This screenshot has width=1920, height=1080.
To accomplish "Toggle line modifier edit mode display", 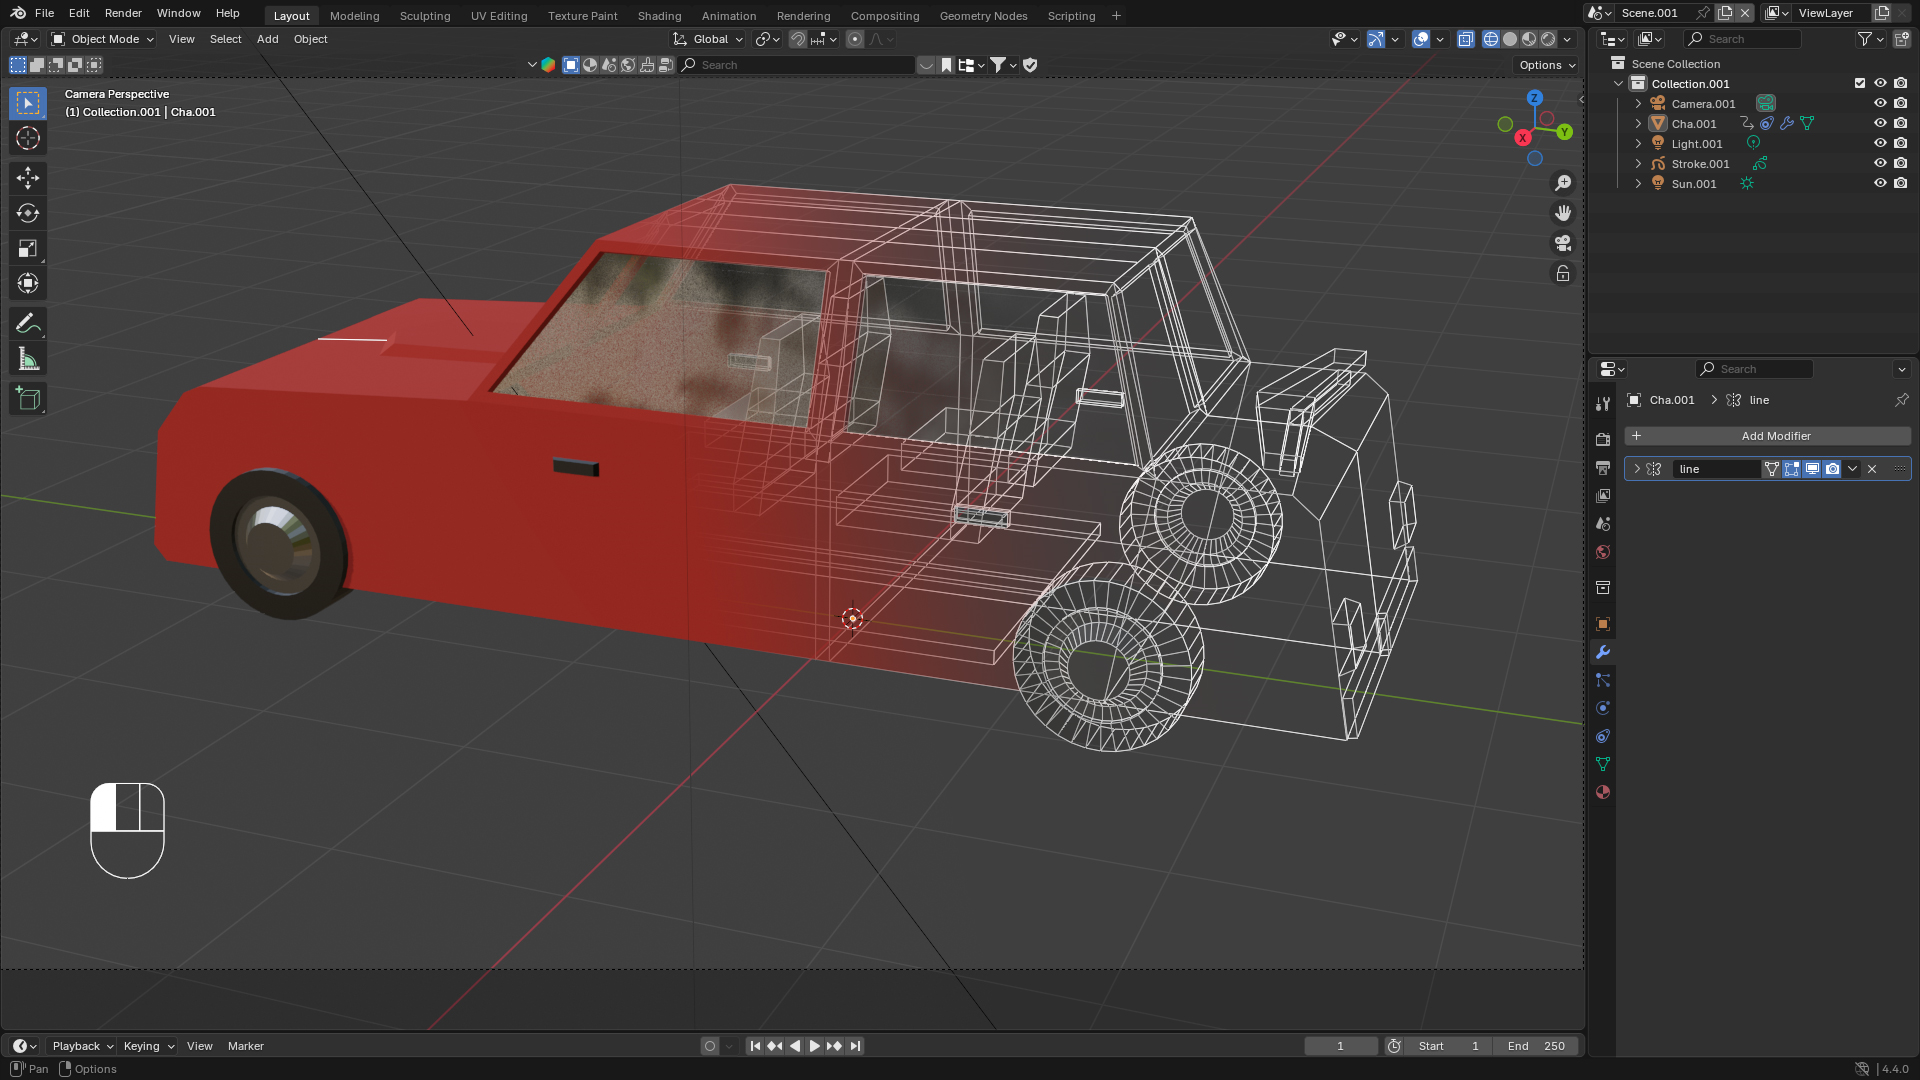I will [1792, 469].
